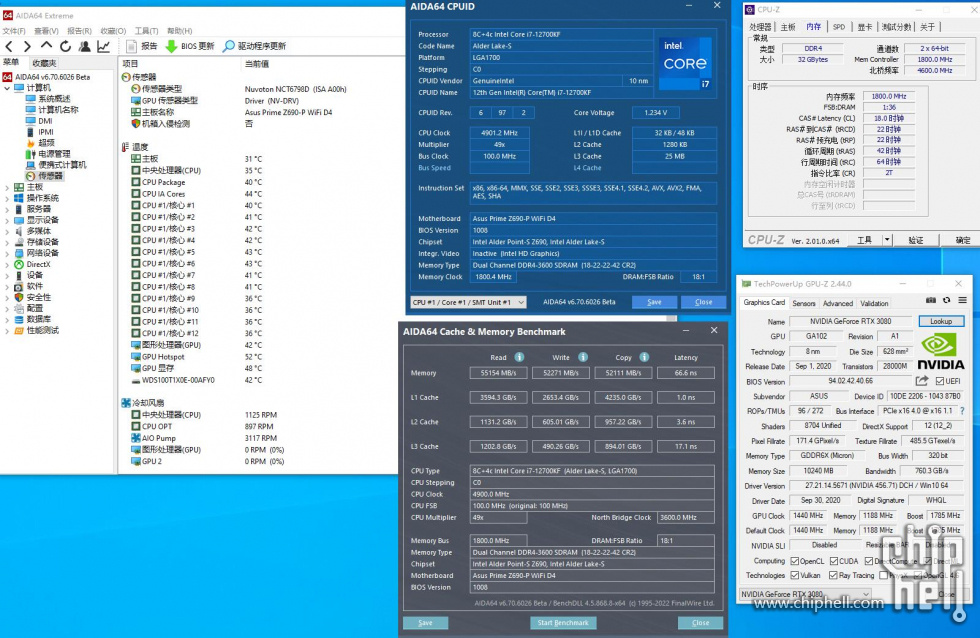Viewport: 980px width, 638px height.
Task: Collapse the 计算机 tree node
Action: point(7,88)
